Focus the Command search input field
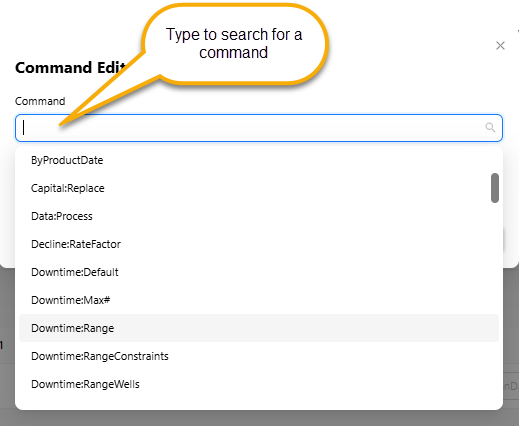Screen dimensions: 519x426 point(259,128)
